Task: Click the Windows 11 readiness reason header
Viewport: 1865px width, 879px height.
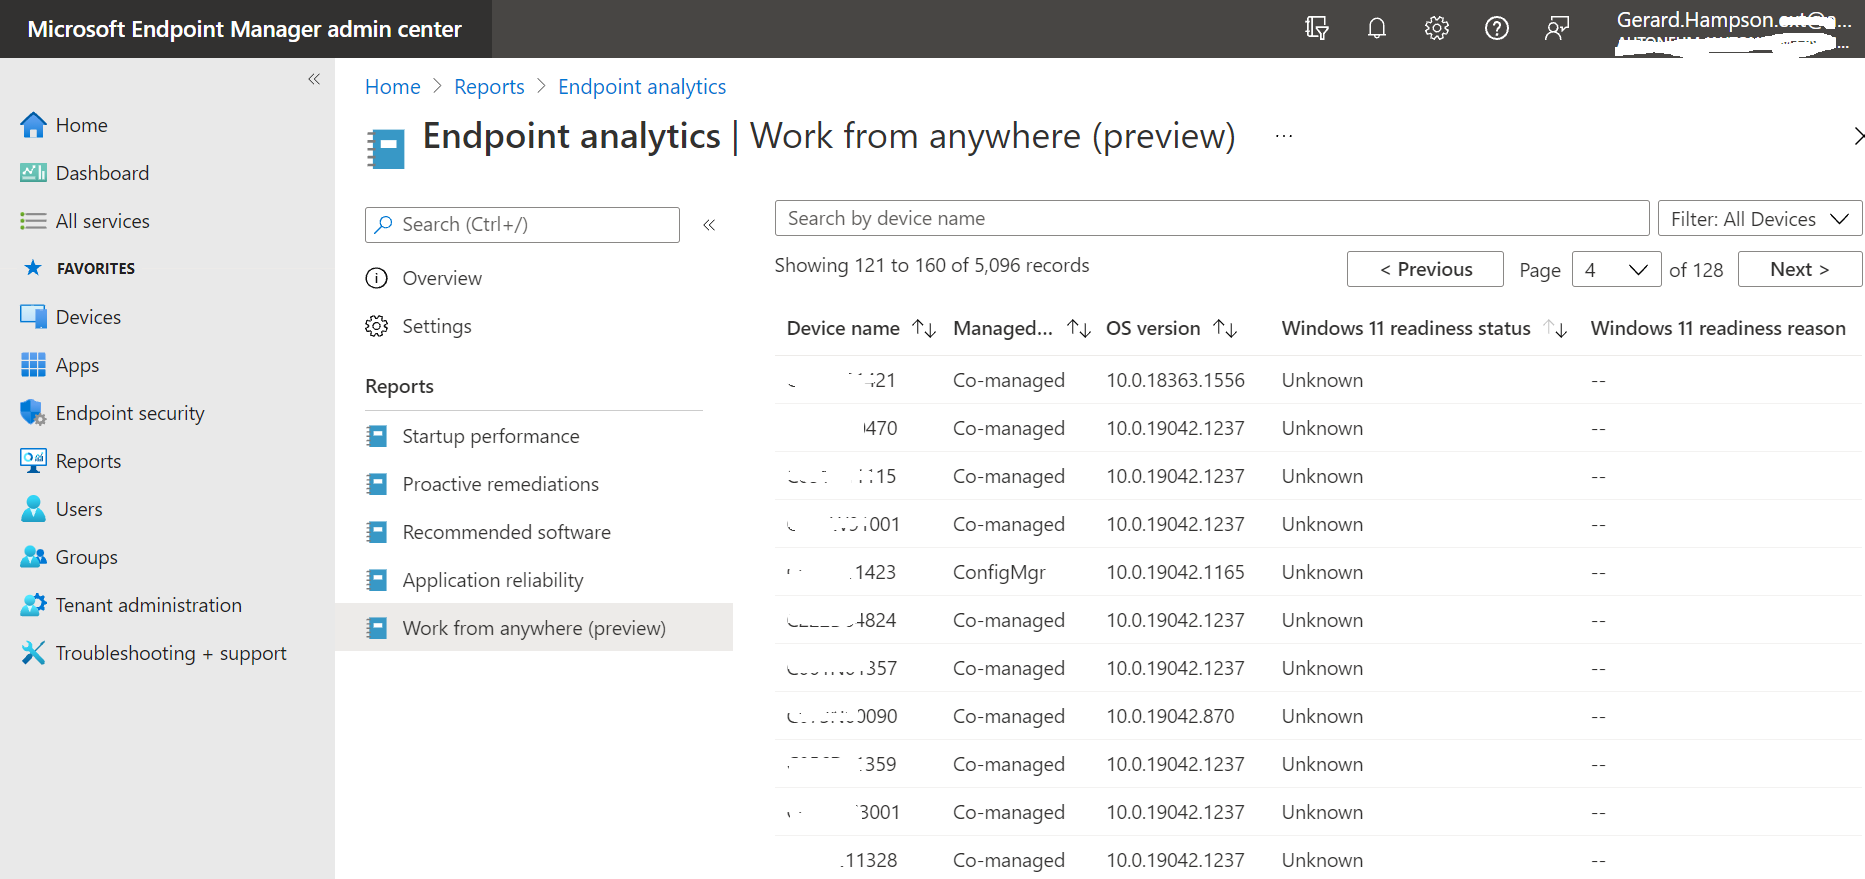Action: point(1718,328)
